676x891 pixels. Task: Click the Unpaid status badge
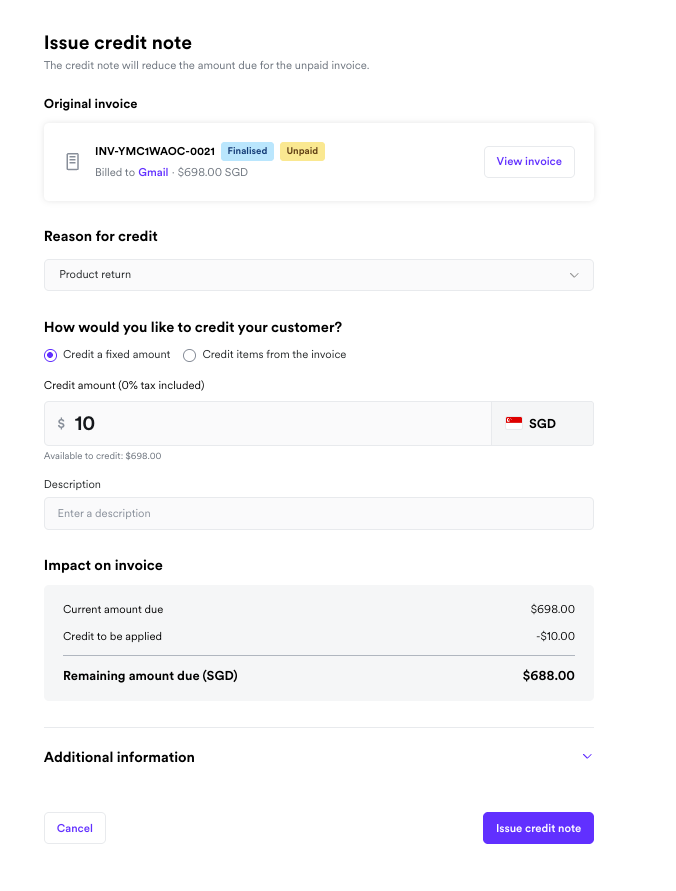pos(302,151)
